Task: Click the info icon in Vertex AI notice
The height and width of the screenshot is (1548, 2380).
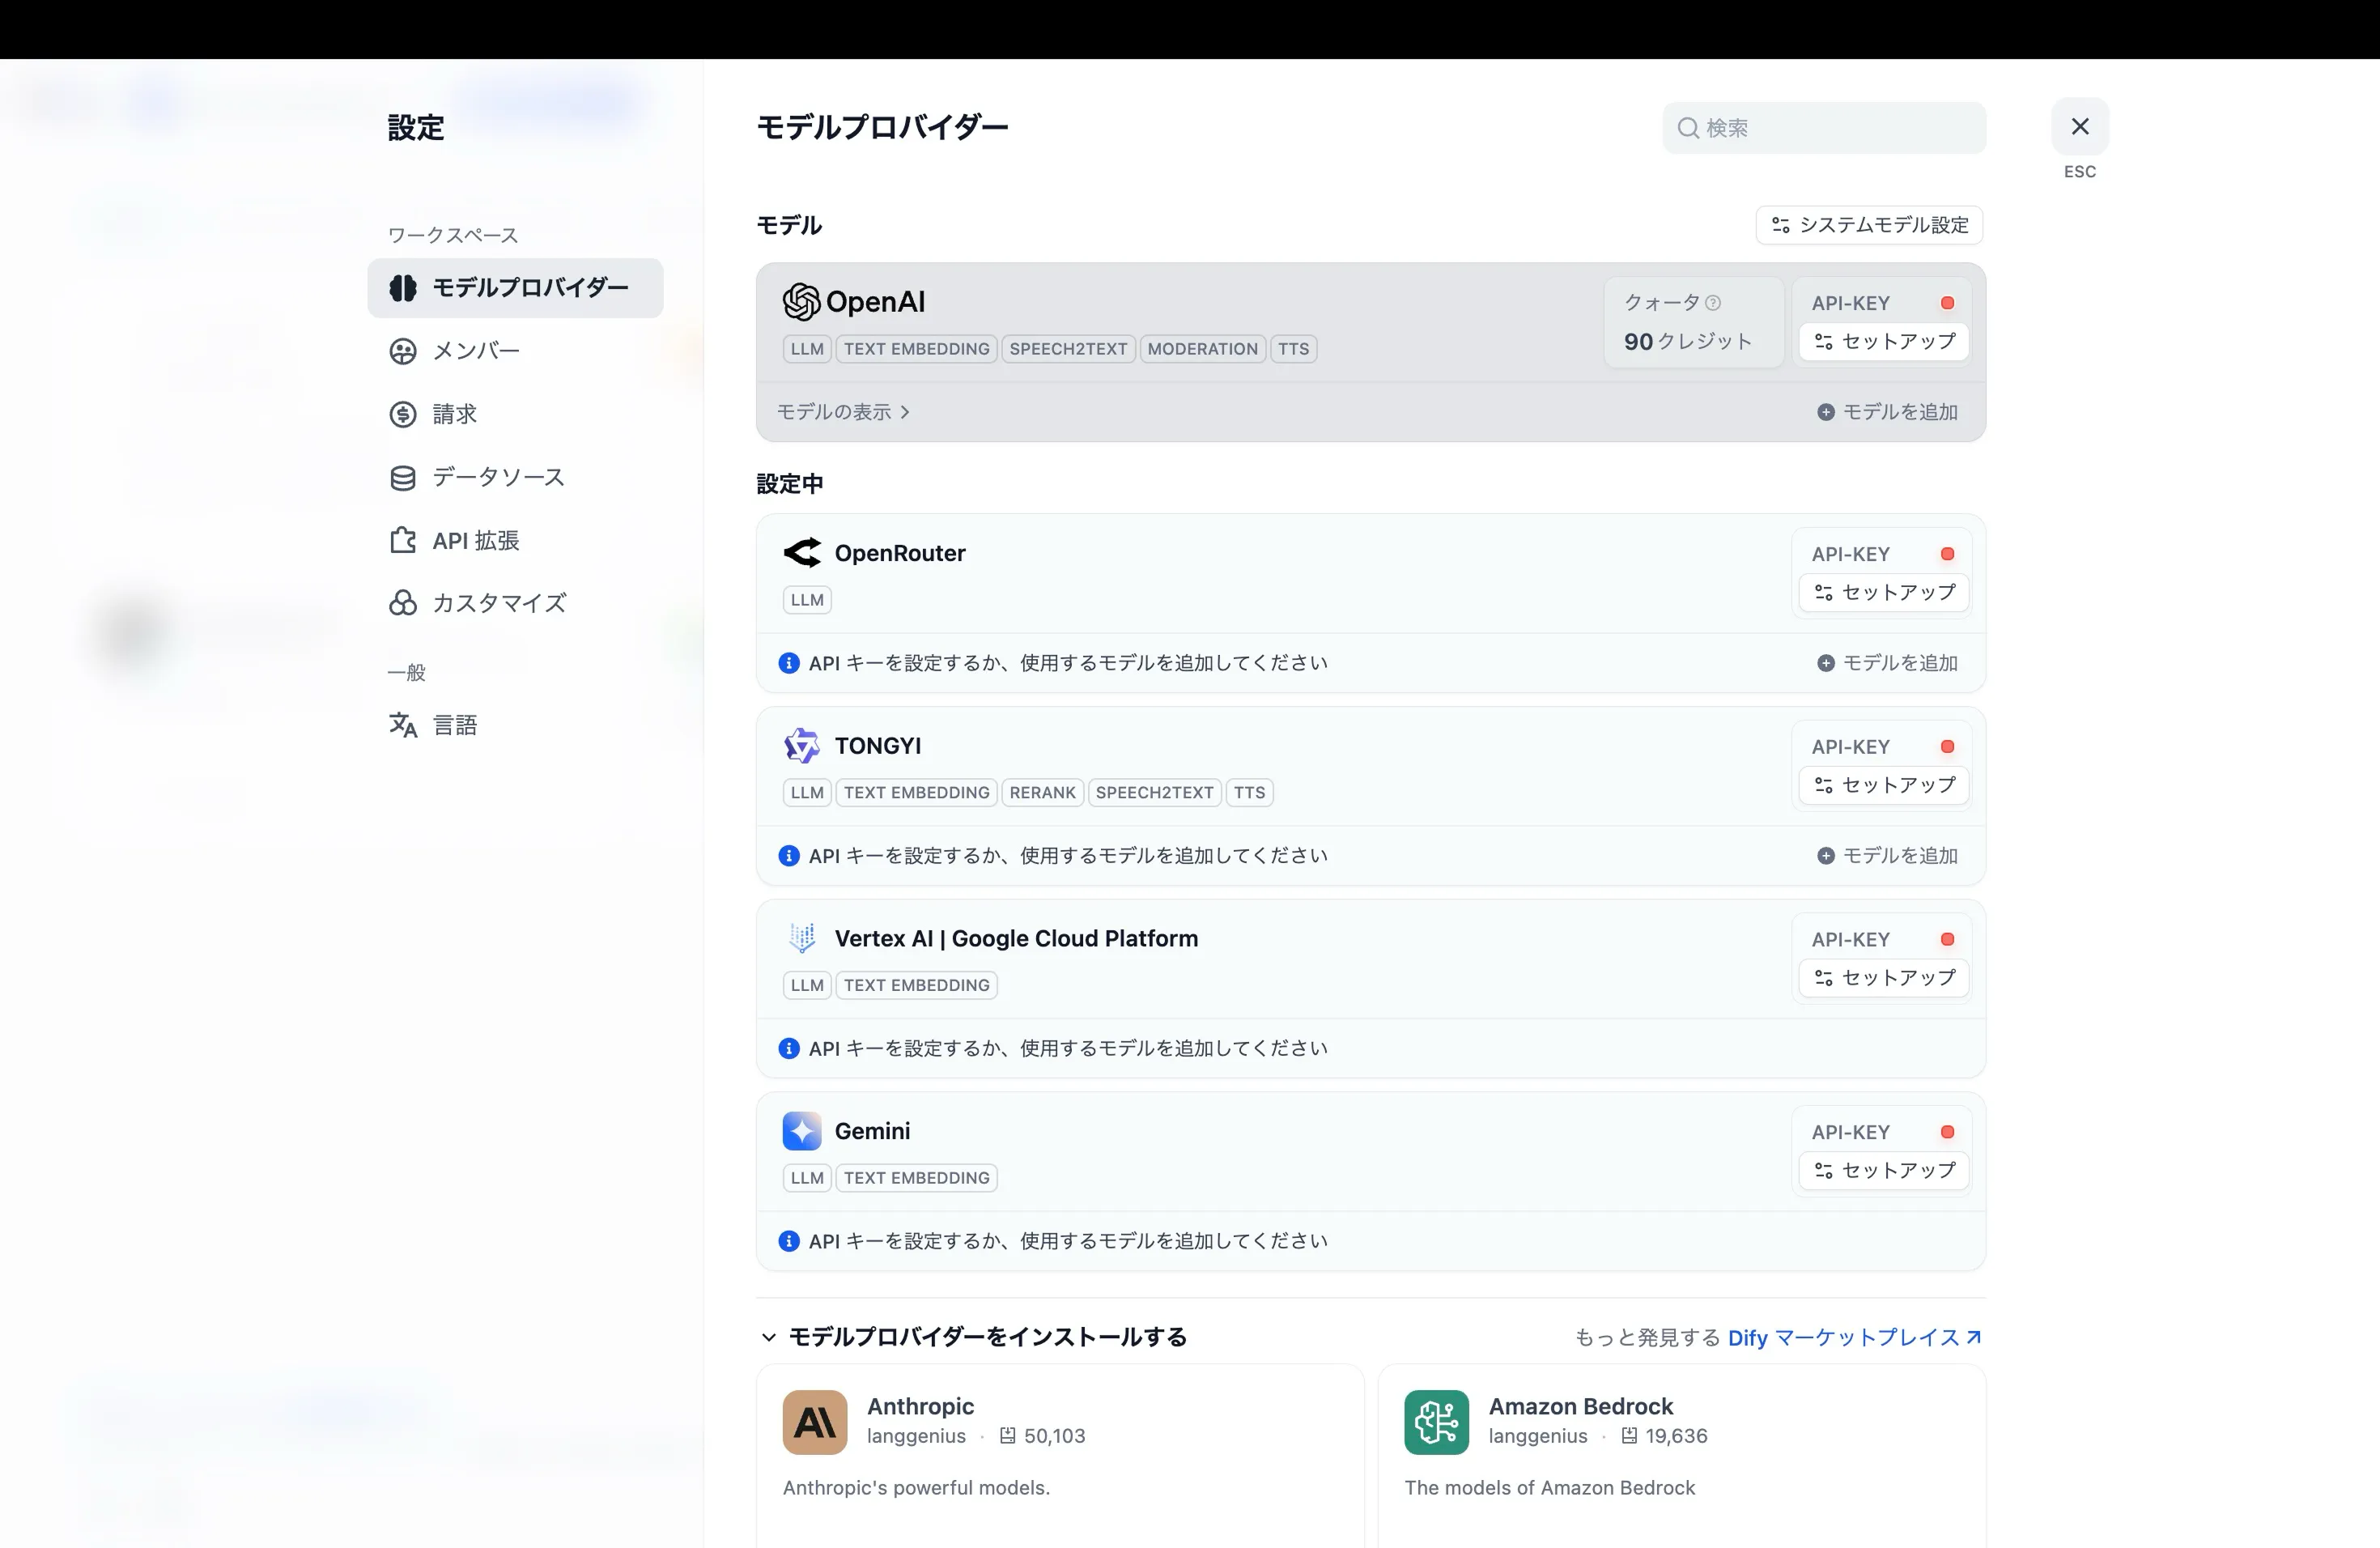Action: (x=789, y=1048)
